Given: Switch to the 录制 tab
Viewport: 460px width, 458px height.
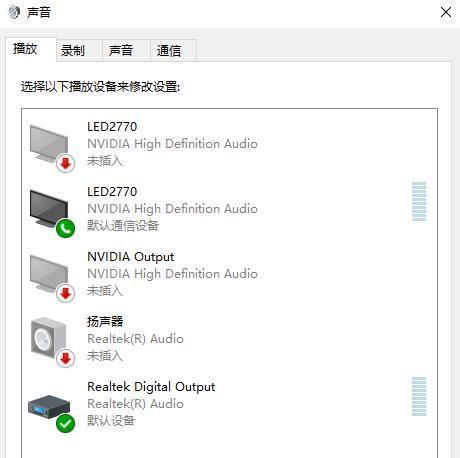Looking at the screenshot, I should point(79,51).
